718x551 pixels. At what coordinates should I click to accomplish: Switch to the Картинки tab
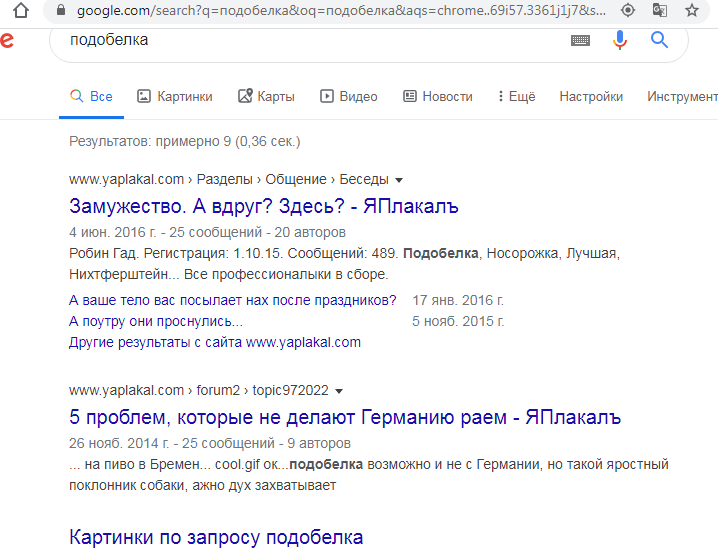(175, 97)
